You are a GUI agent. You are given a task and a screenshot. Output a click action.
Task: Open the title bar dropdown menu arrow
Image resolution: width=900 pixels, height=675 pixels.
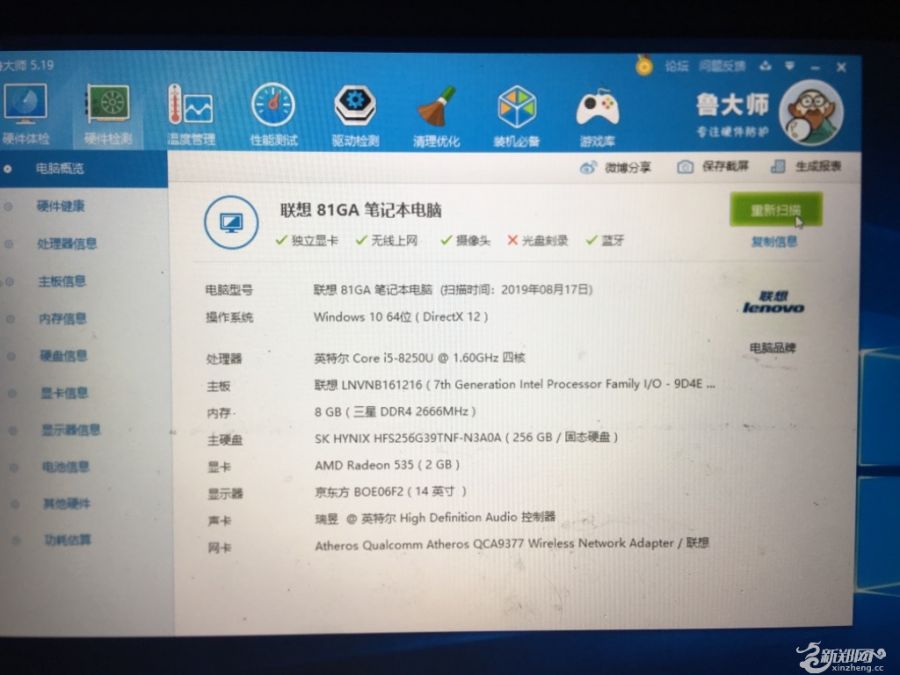pos(790,67)
